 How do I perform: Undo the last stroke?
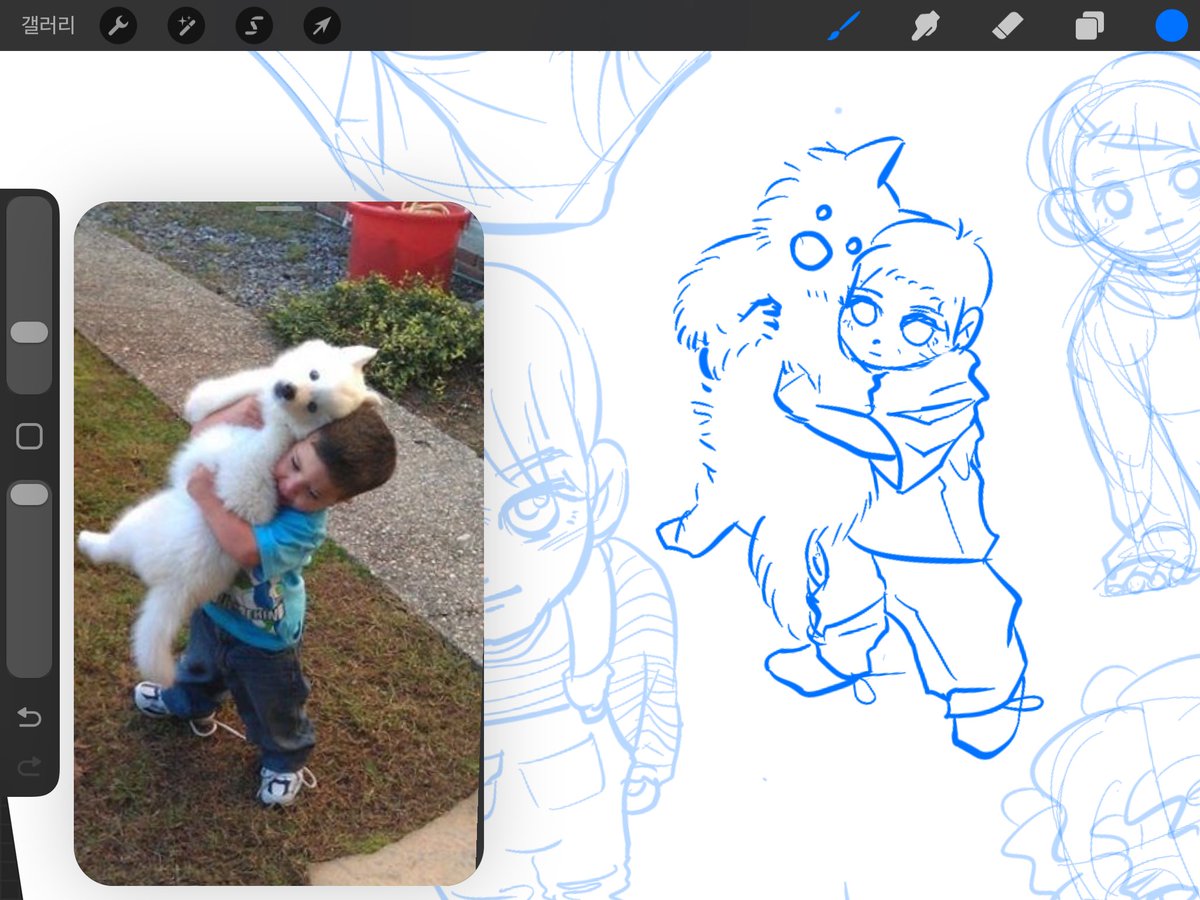coord(29,717)
